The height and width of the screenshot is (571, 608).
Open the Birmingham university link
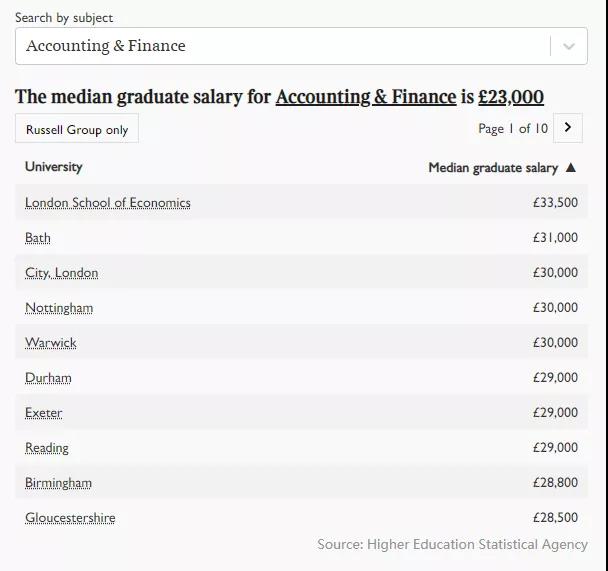click(x=58, y=483)
